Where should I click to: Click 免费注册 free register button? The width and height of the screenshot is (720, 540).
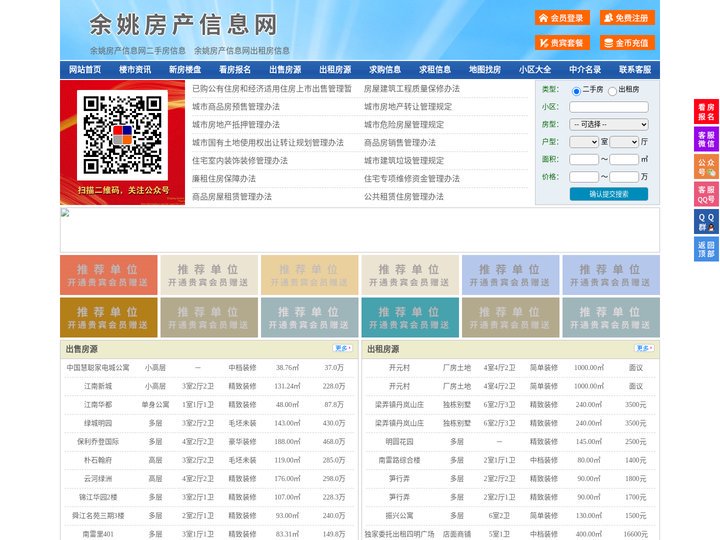[x=627, y=18]
